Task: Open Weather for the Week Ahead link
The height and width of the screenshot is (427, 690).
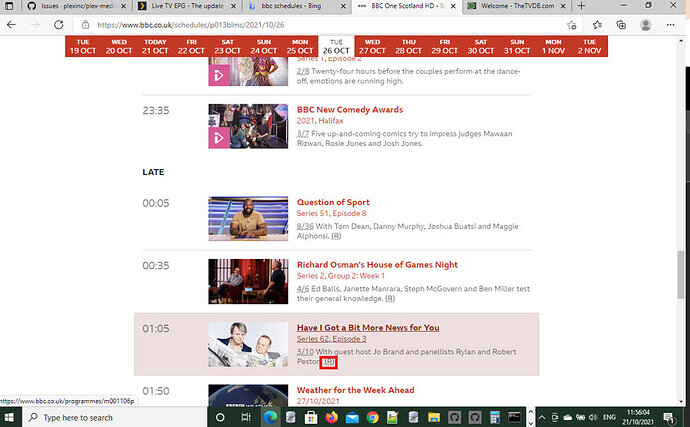Action: point(356,390)
